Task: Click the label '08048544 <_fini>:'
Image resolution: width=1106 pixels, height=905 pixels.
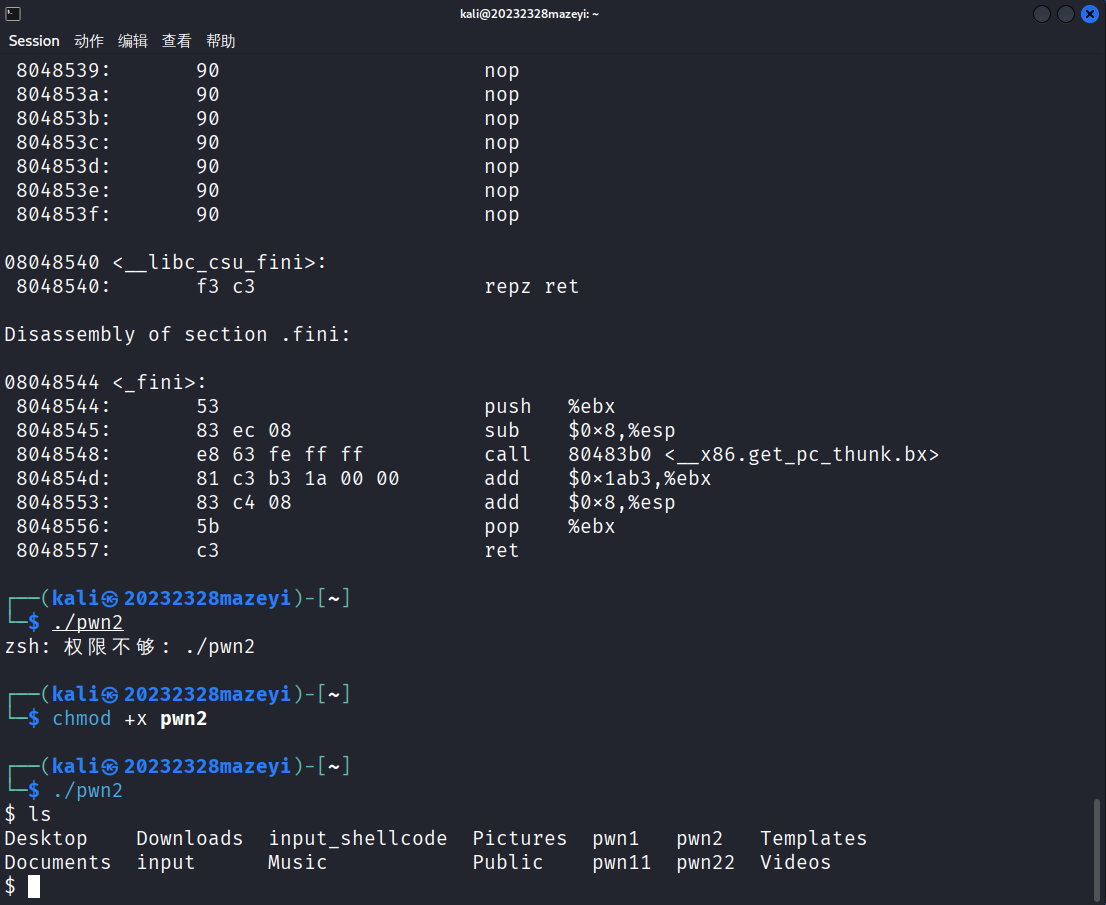Action: [x=105, y=382]
